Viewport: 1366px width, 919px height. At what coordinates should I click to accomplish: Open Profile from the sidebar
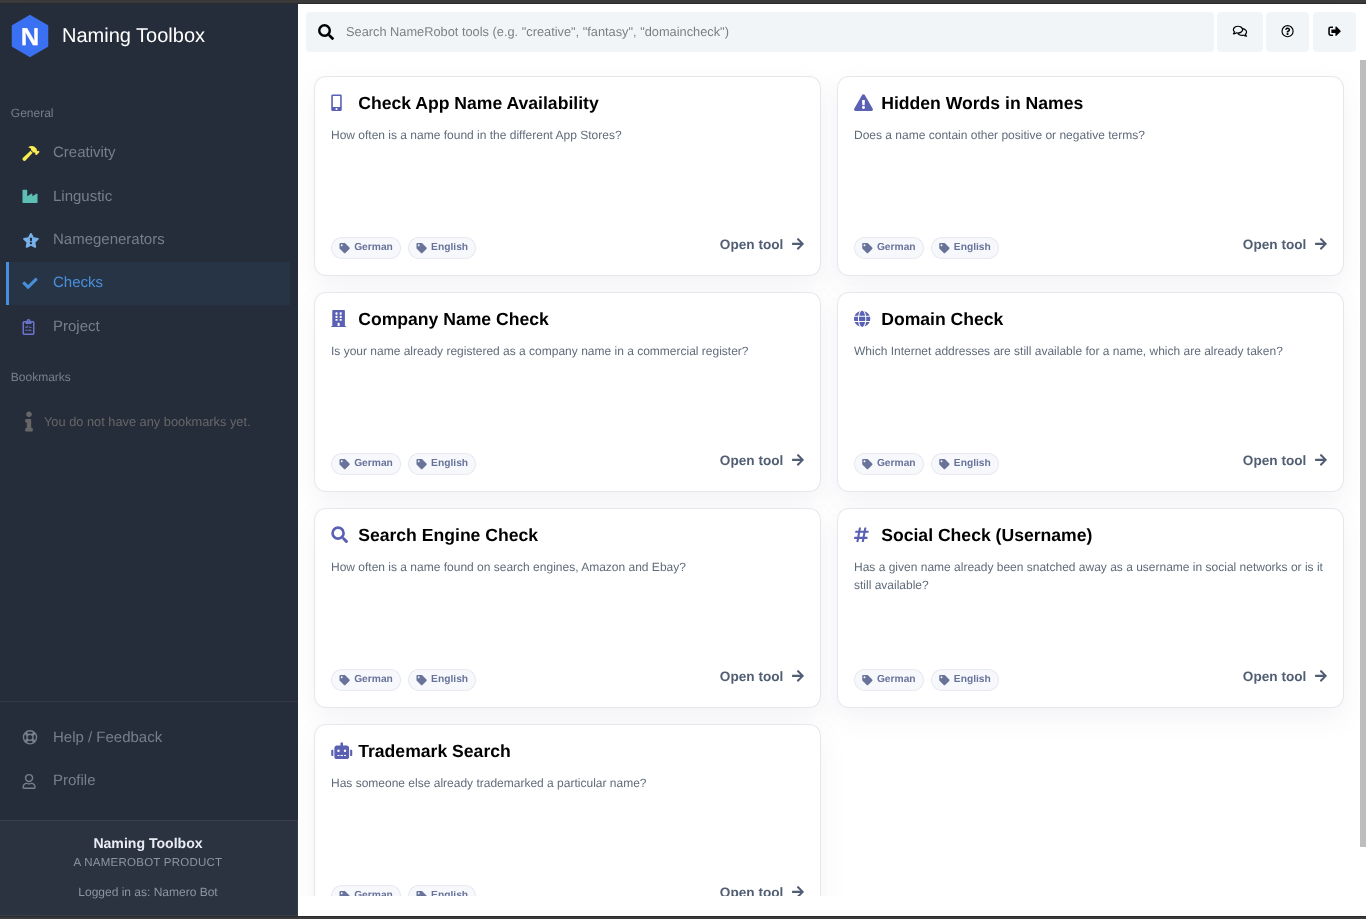click(x=74, y=780)
